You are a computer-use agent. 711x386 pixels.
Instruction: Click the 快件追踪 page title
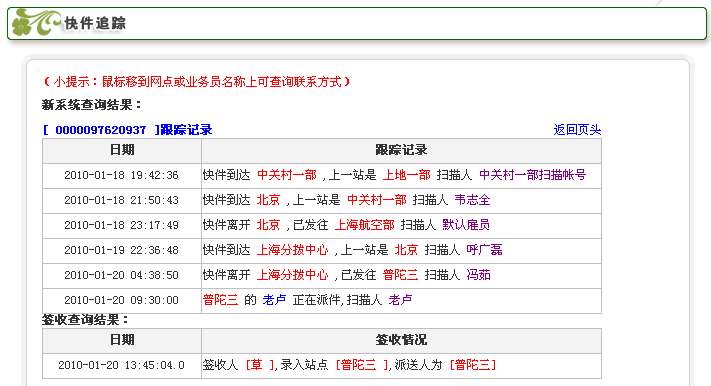(x=95, y=23)
